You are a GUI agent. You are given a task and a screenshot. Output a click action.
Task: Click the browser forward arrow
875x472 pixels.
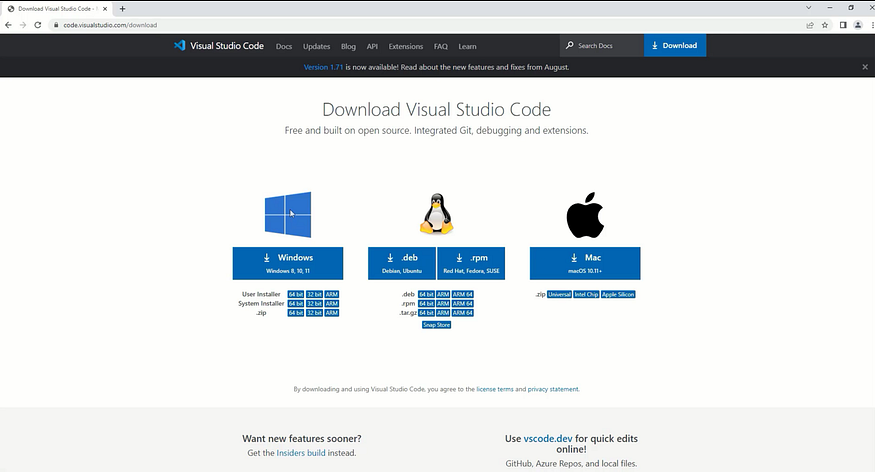point(23,25)
